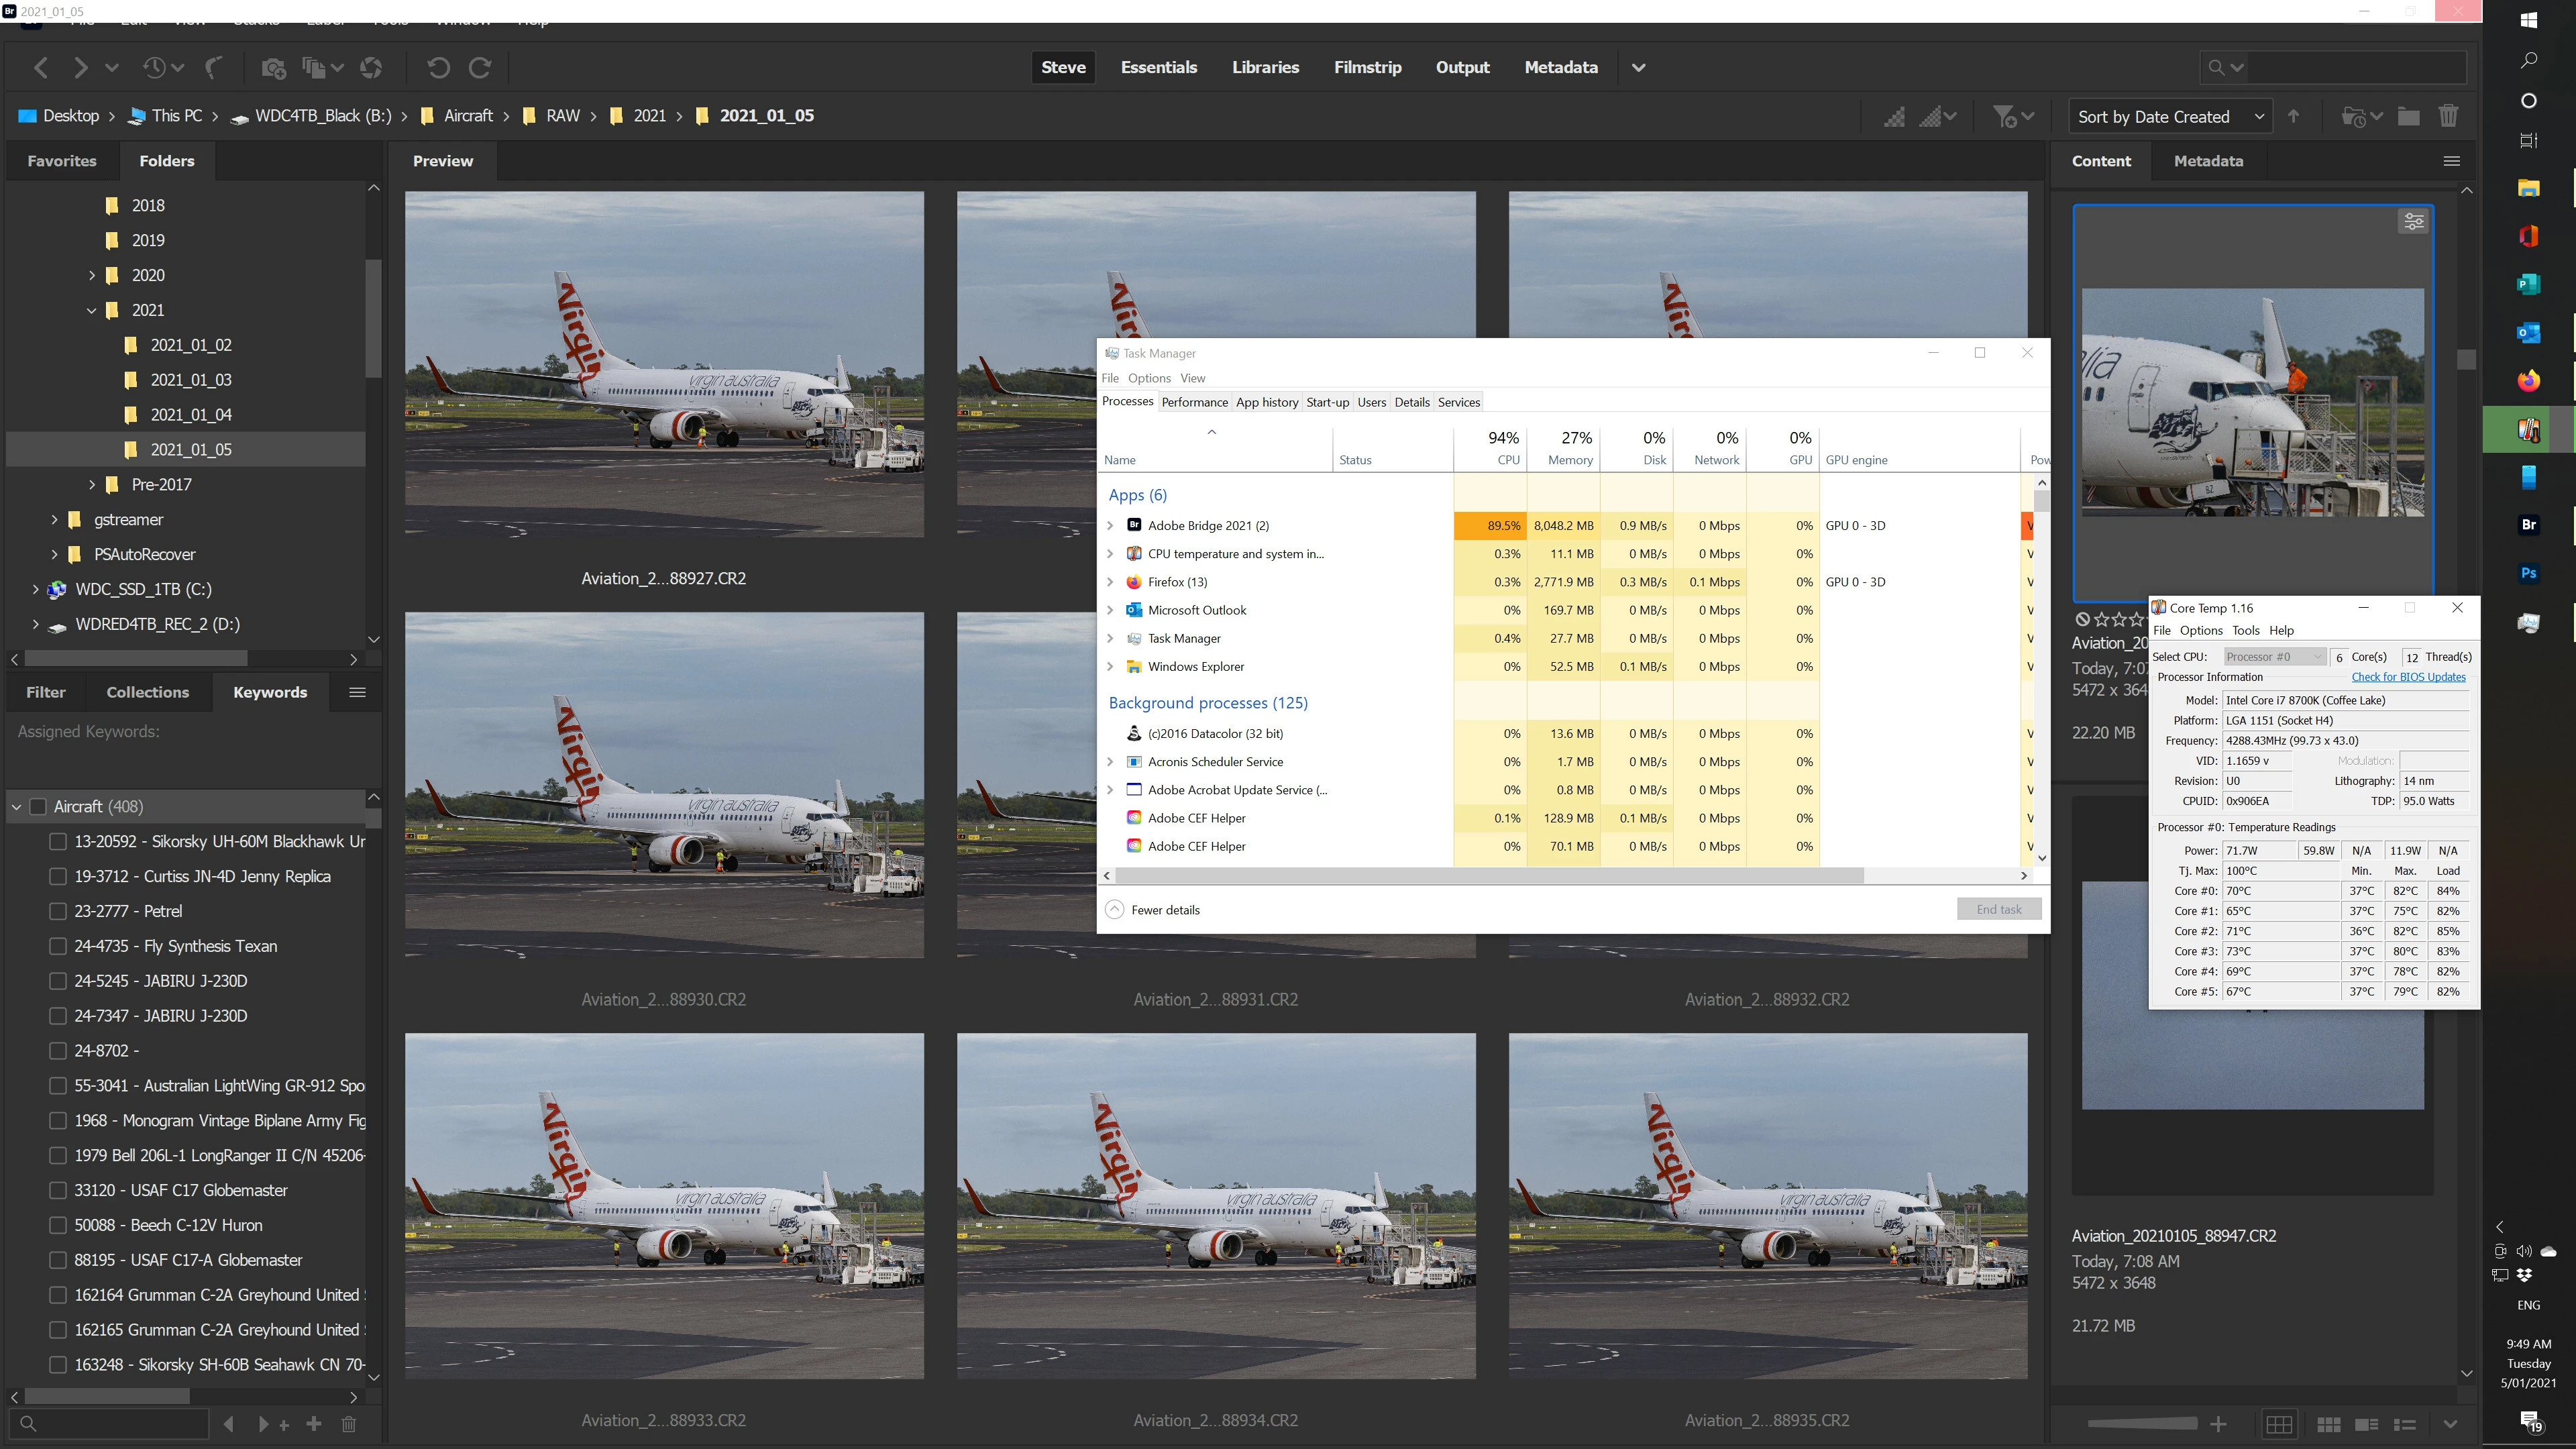Viewport: 2576px width, 1449px height.
Task: Tick the Aircraft (408) parent keyword checkbox
Action: point(38,806)
